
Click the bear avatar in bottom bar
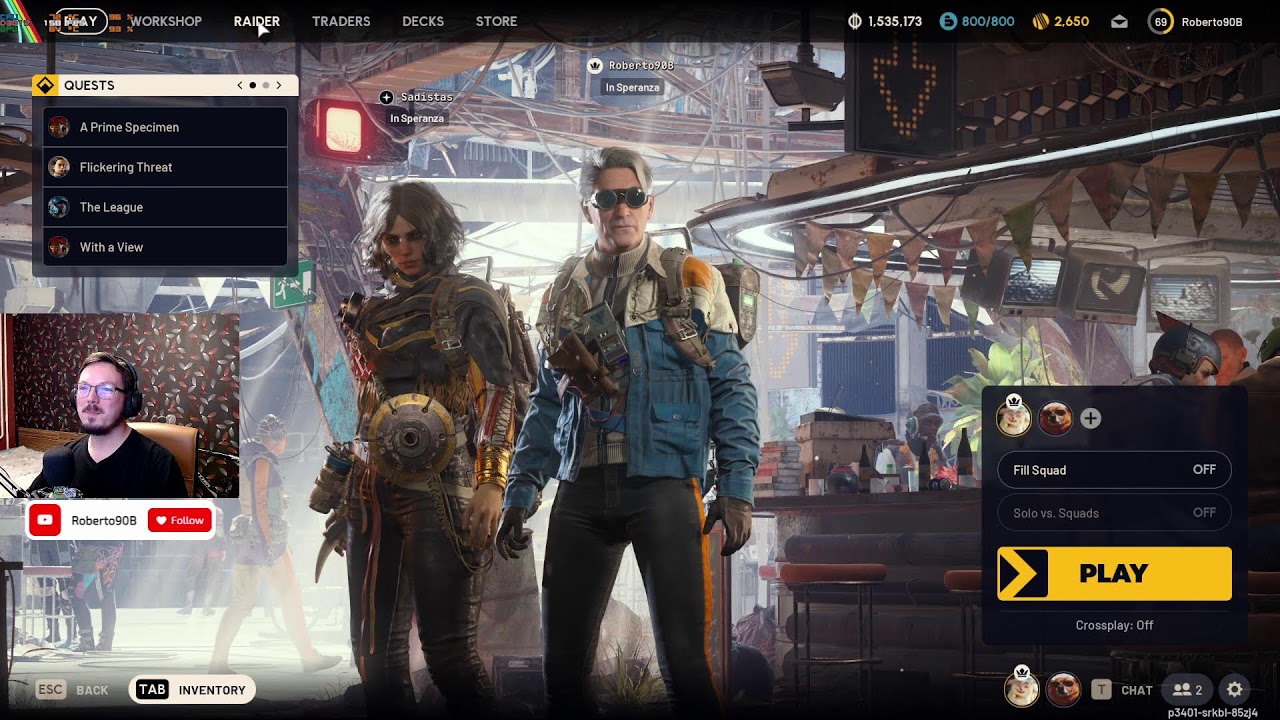(x=1063, y=690)
